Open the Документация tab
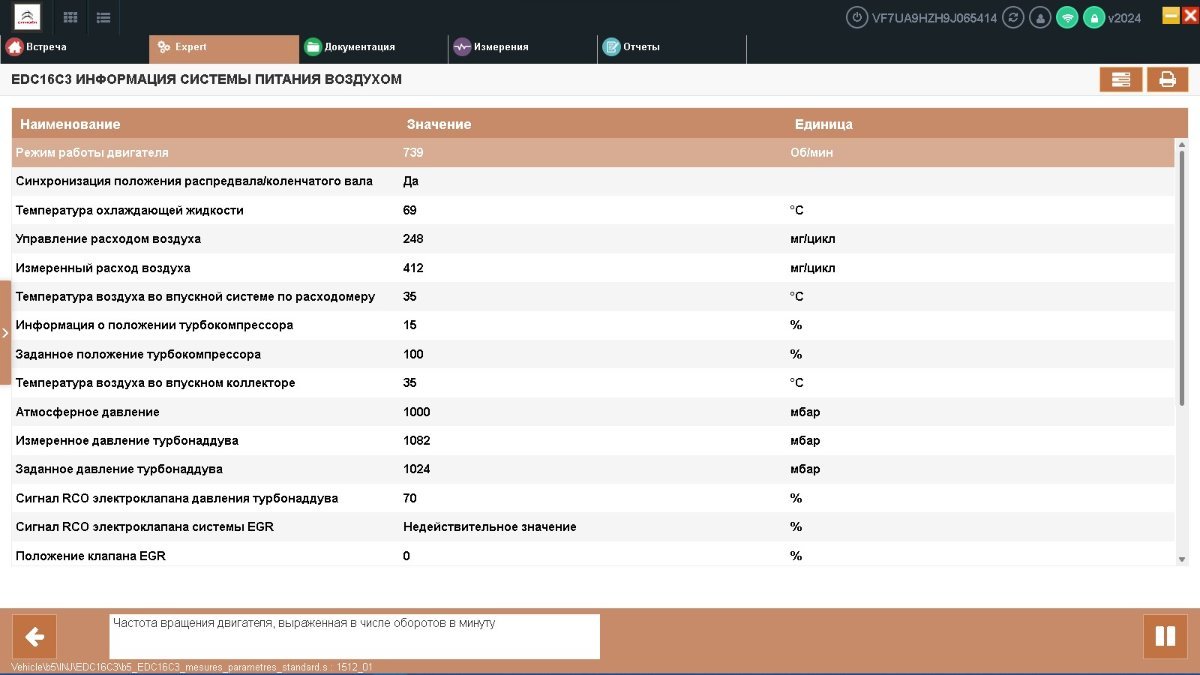Image resolution: width=1200 pixels, height=675 pixels. (x=350, y=47)
